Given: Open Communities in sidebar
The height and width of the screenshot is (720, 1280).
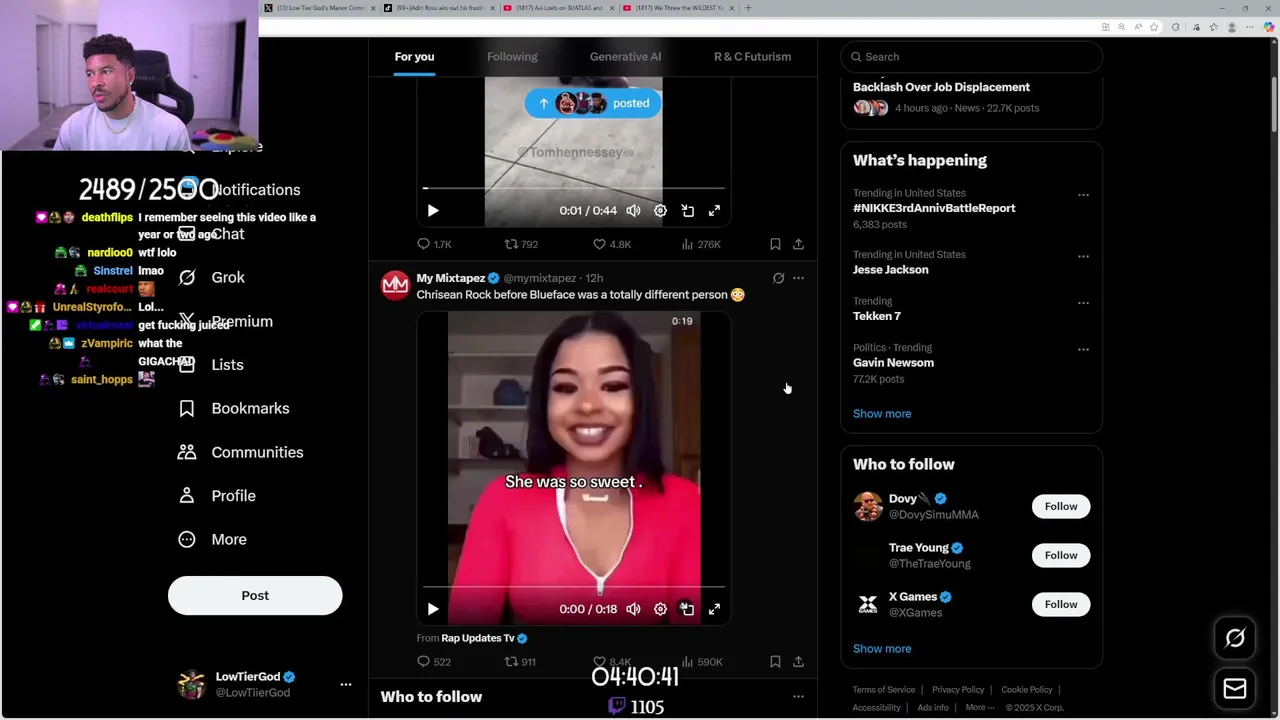Looking at the screenshot, I should pos(240,452).
